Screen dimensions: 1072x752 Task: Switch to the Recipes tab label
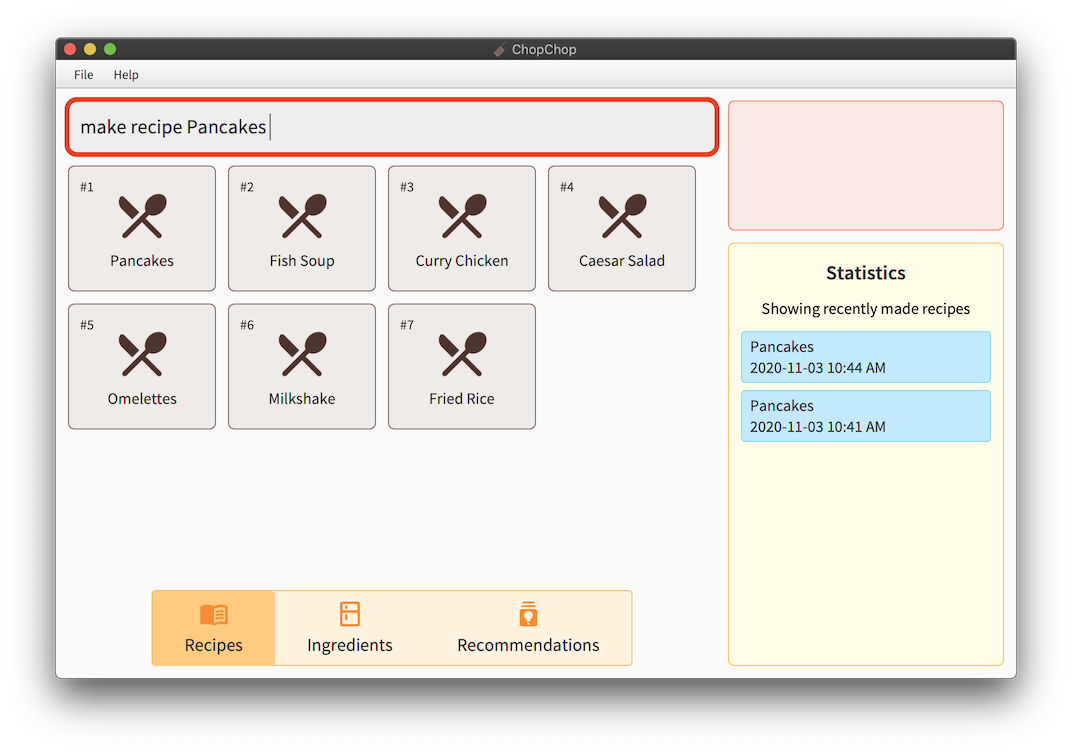(x=213, y=645)
